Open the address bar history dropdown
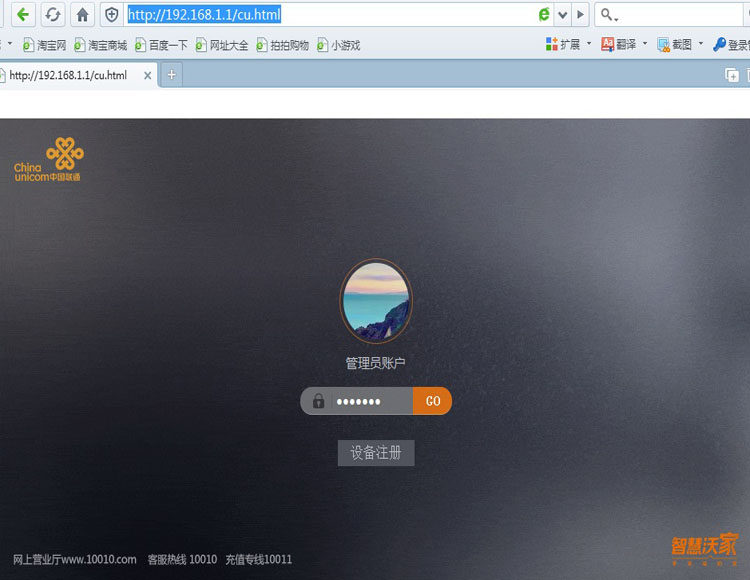Screen dimensions: 750x580 pyautogui.click(x=562, y=15)
